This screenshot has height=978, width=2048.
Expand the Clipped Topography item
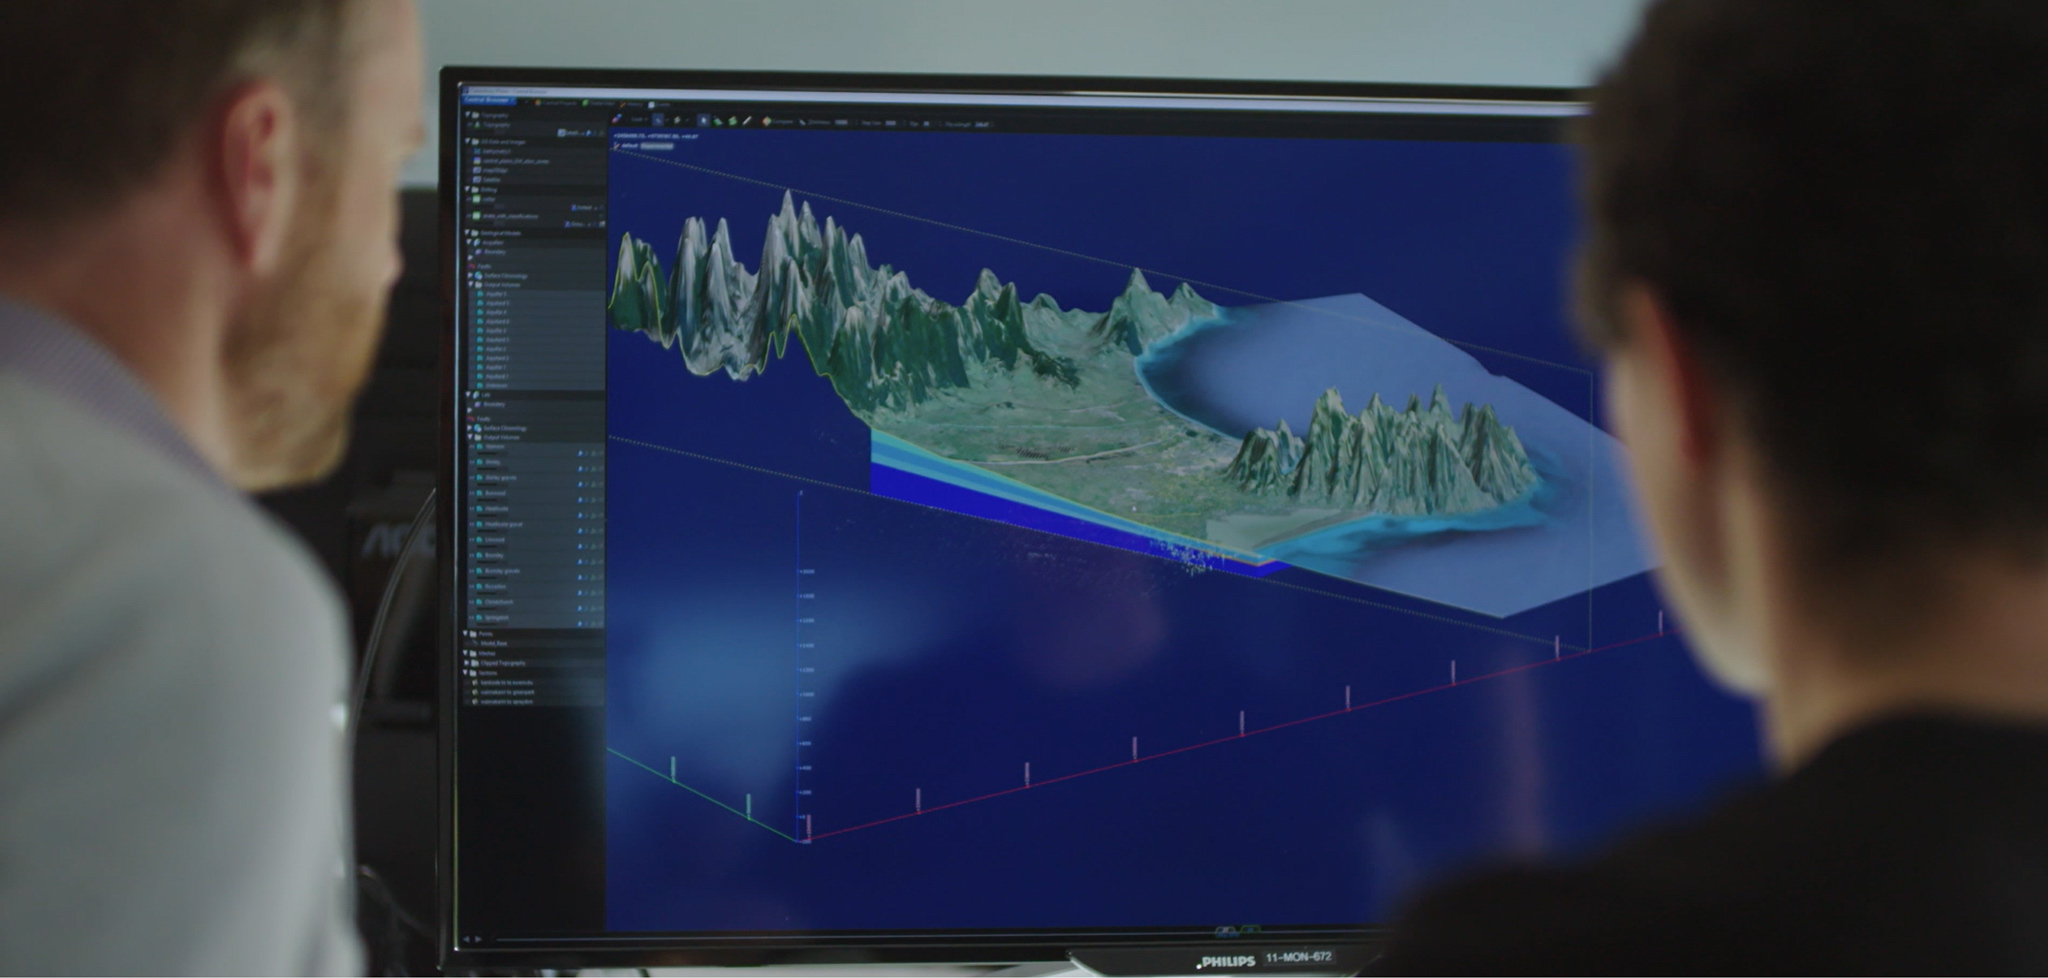pyautogui.click(x=466, y=663)
